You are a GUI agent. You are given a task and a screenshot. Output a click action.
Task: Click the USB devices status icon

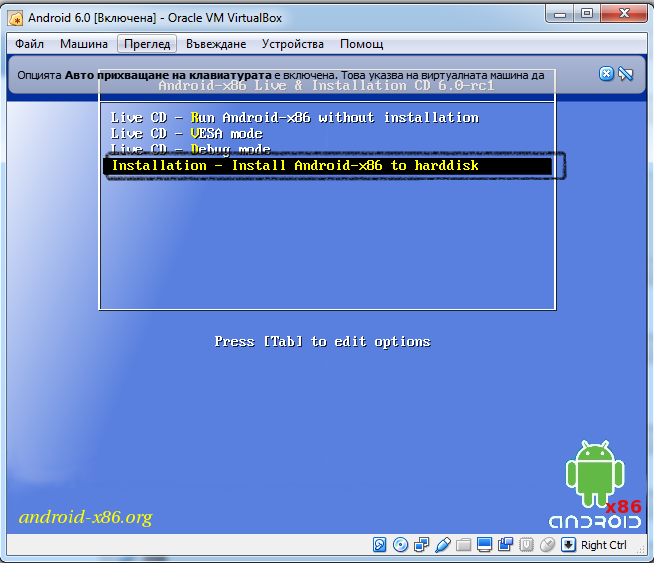tap(443, 545)
